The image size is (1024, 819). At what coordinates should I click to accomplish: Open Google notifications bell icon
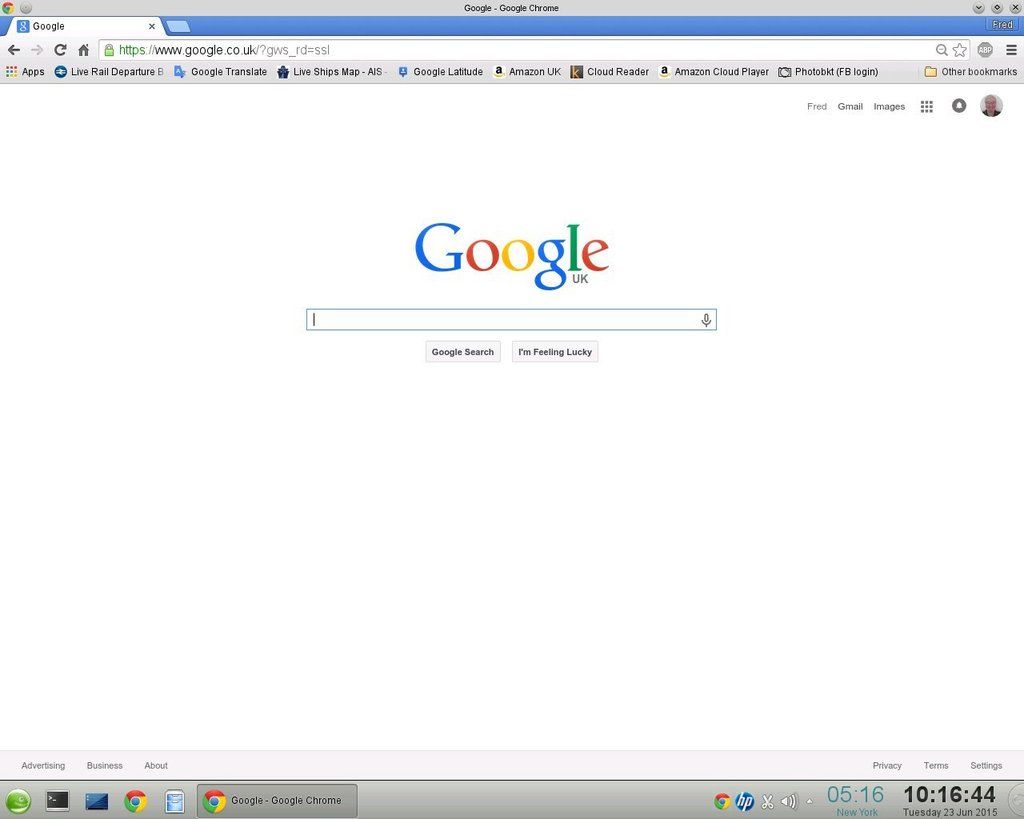pos(959,106)
